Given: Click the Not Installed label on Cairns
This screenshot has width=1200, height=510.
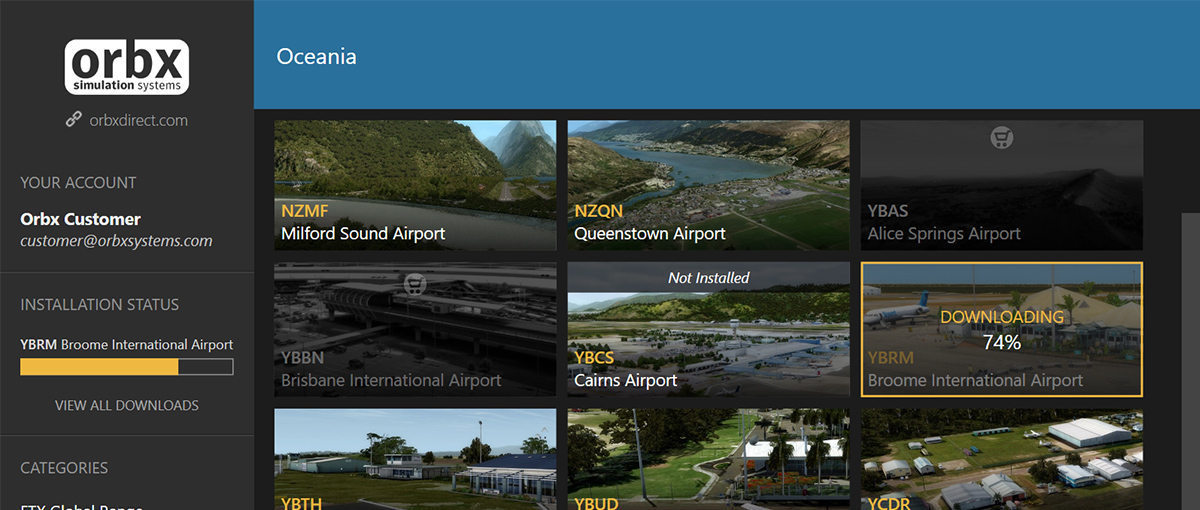Looking at the screenshot, I should pyautogui.click(x=709, y=277).
